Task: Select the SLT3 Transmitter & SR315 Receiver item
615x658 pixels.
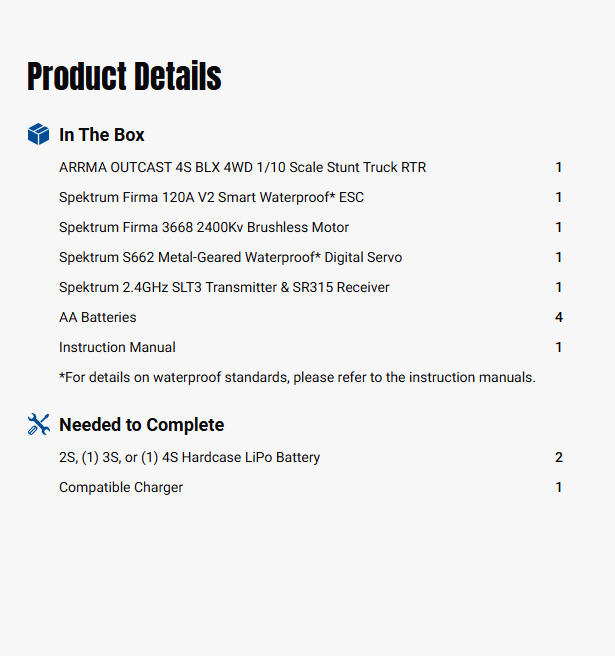Action: tap(224, 287)
